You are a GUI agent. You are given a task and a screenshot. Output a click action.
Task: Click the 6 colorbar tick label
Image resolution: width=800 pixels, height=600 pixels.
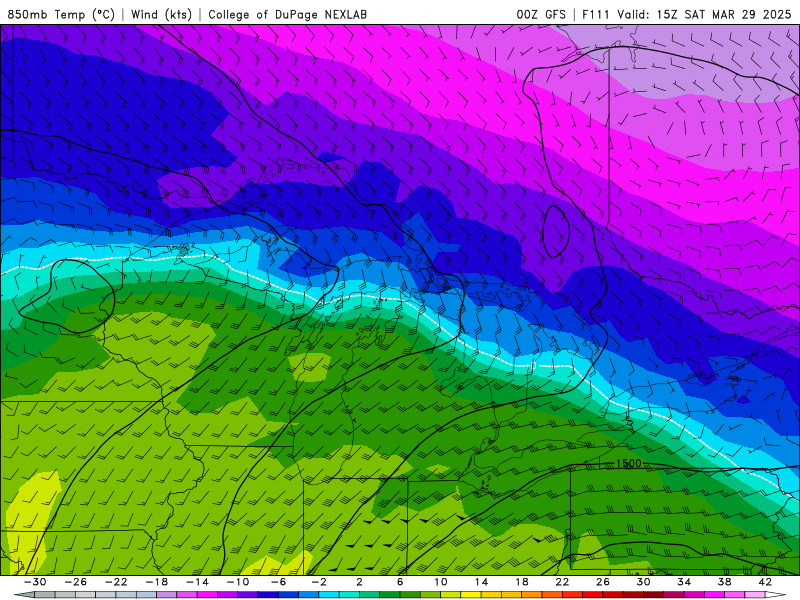(x=400, y=582)
